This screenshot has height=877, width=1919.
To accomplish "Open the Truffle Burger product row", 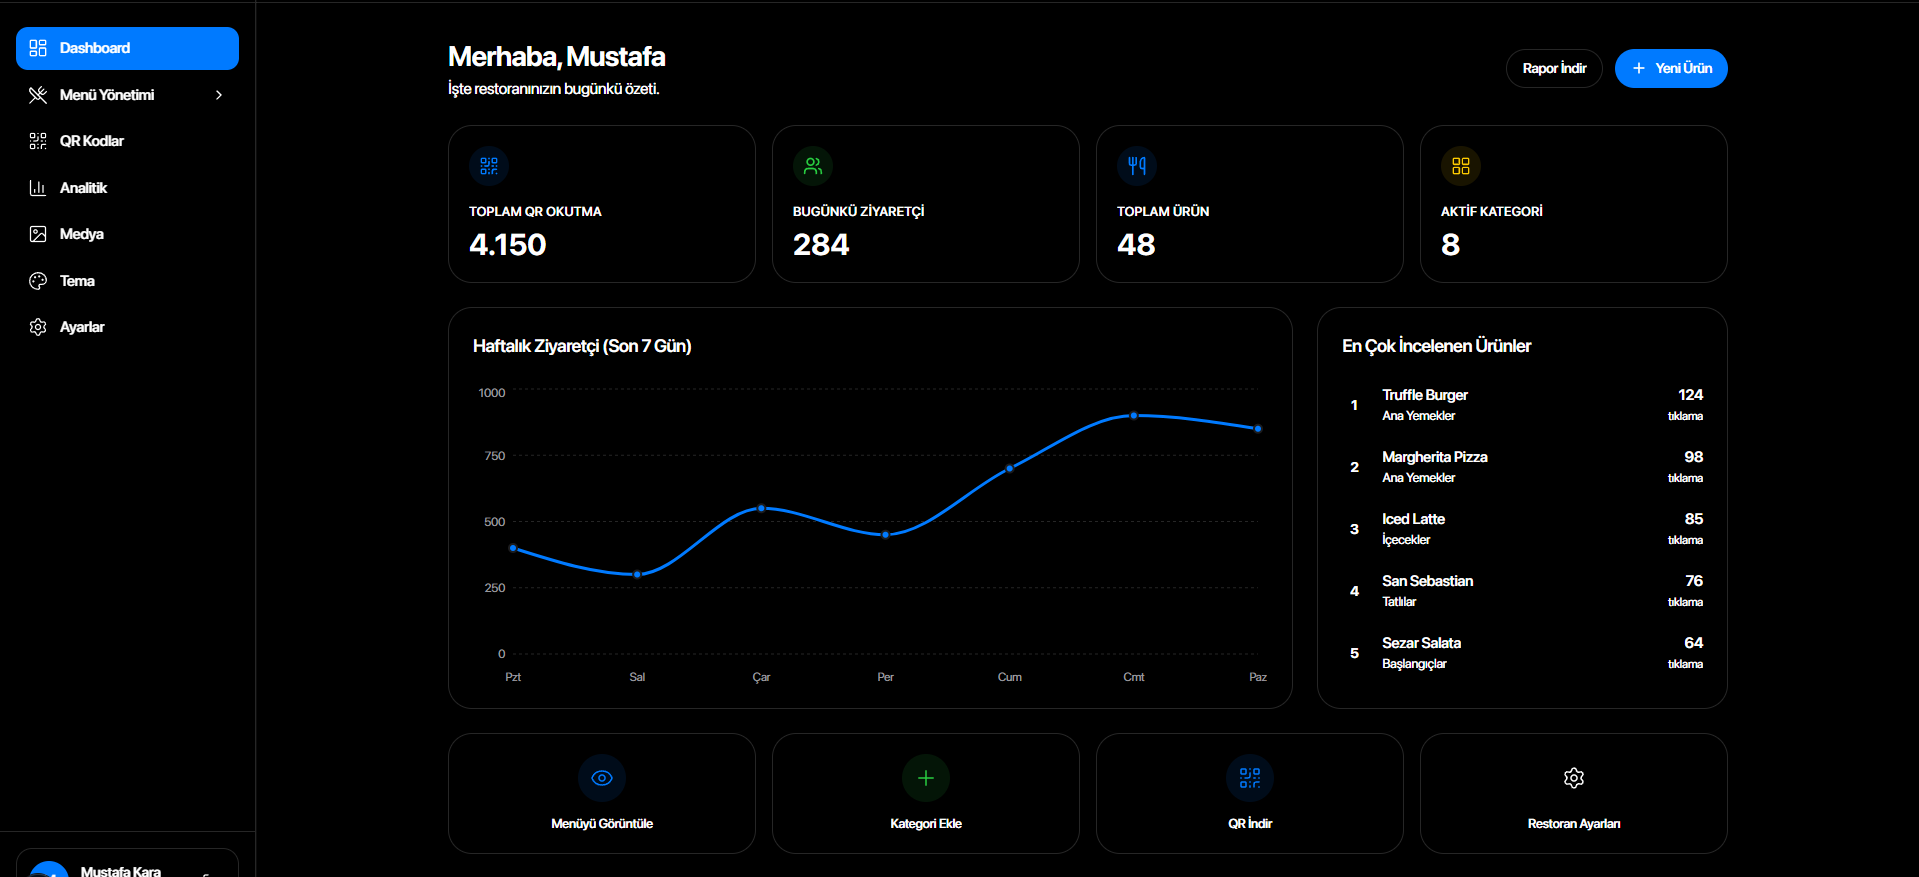I will 1522,405.
